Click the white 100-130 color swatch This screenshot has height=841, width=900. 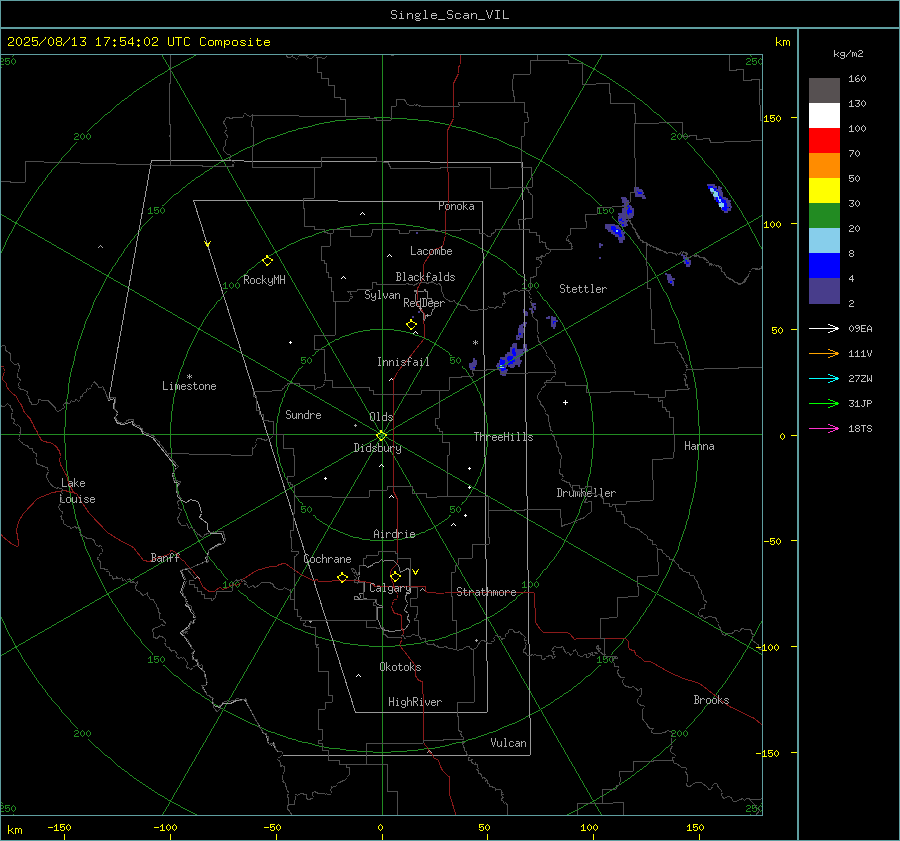824,115
